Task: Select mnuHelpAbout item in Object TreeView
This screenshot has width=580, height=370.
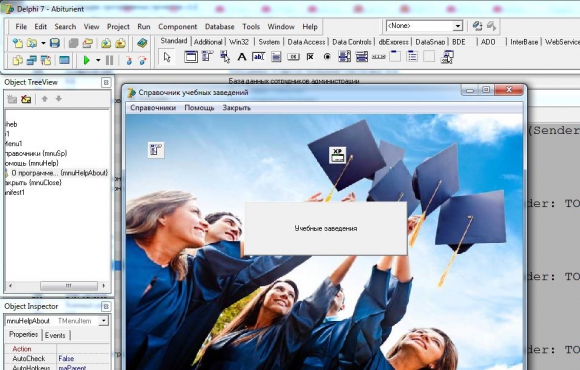Action: pos(57,173)
